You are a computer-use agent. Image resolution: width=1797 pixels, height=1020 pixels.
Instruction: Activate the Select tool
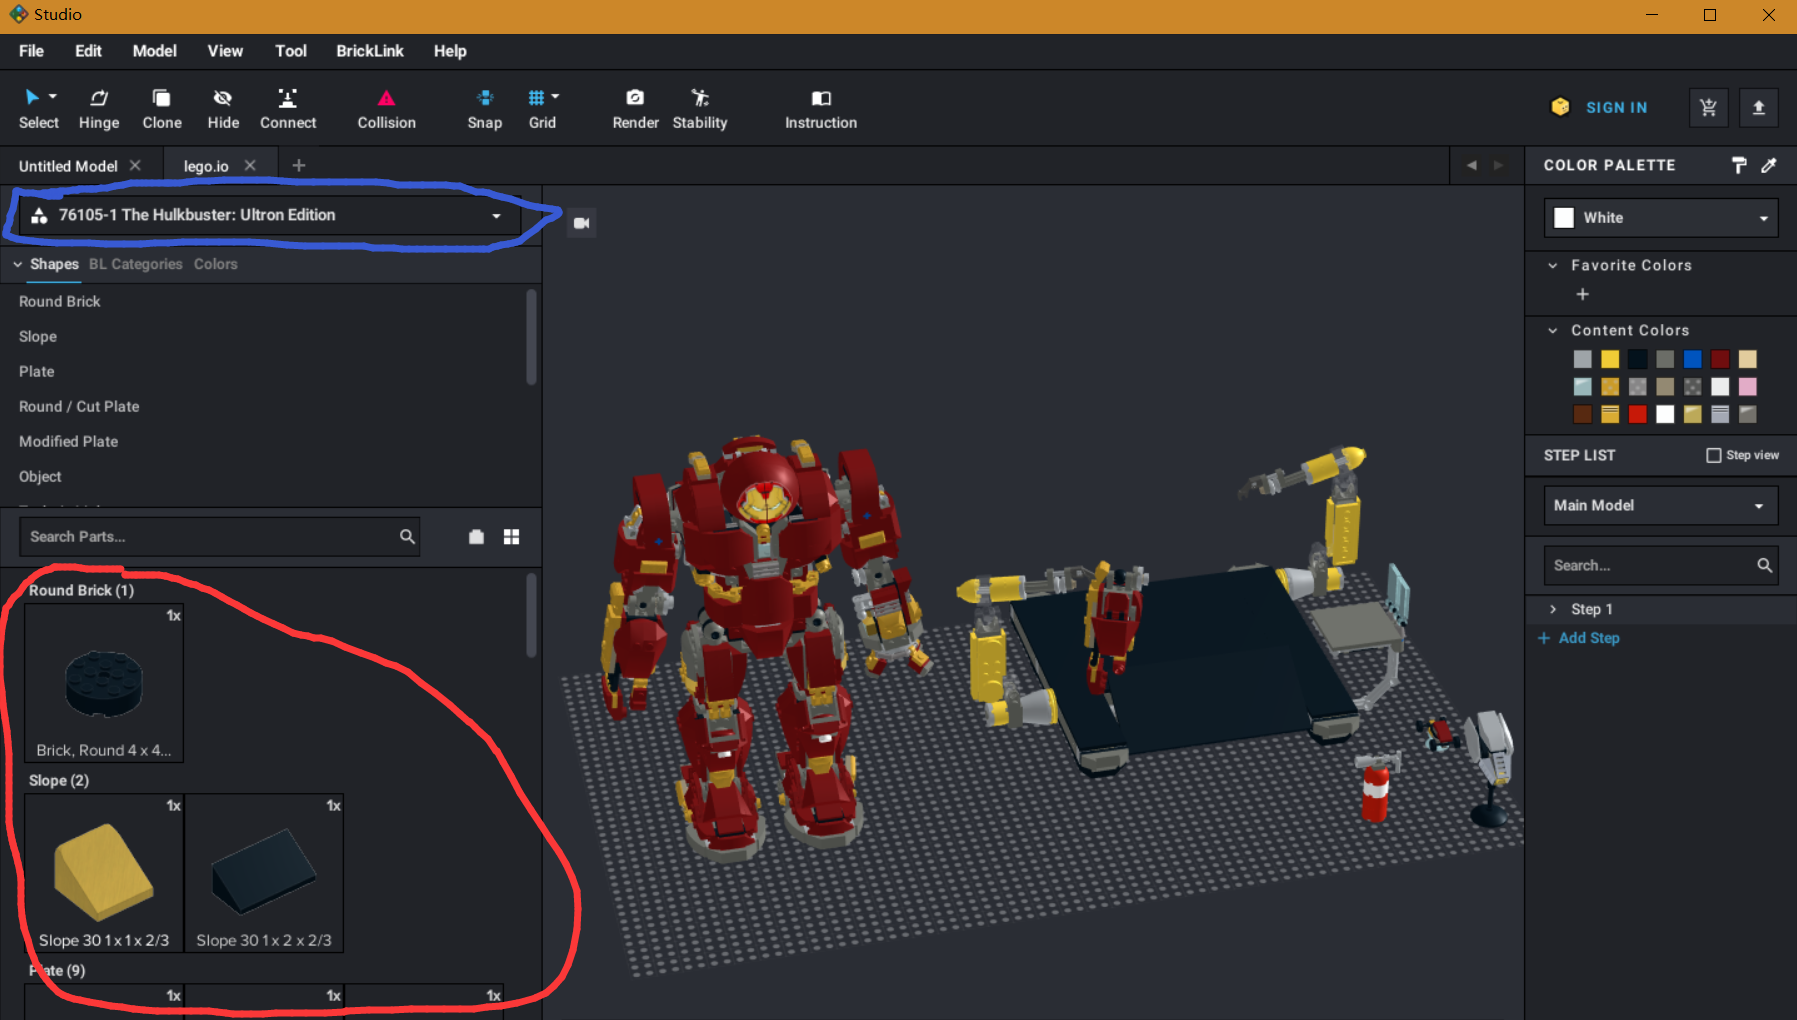coord(38,108)
